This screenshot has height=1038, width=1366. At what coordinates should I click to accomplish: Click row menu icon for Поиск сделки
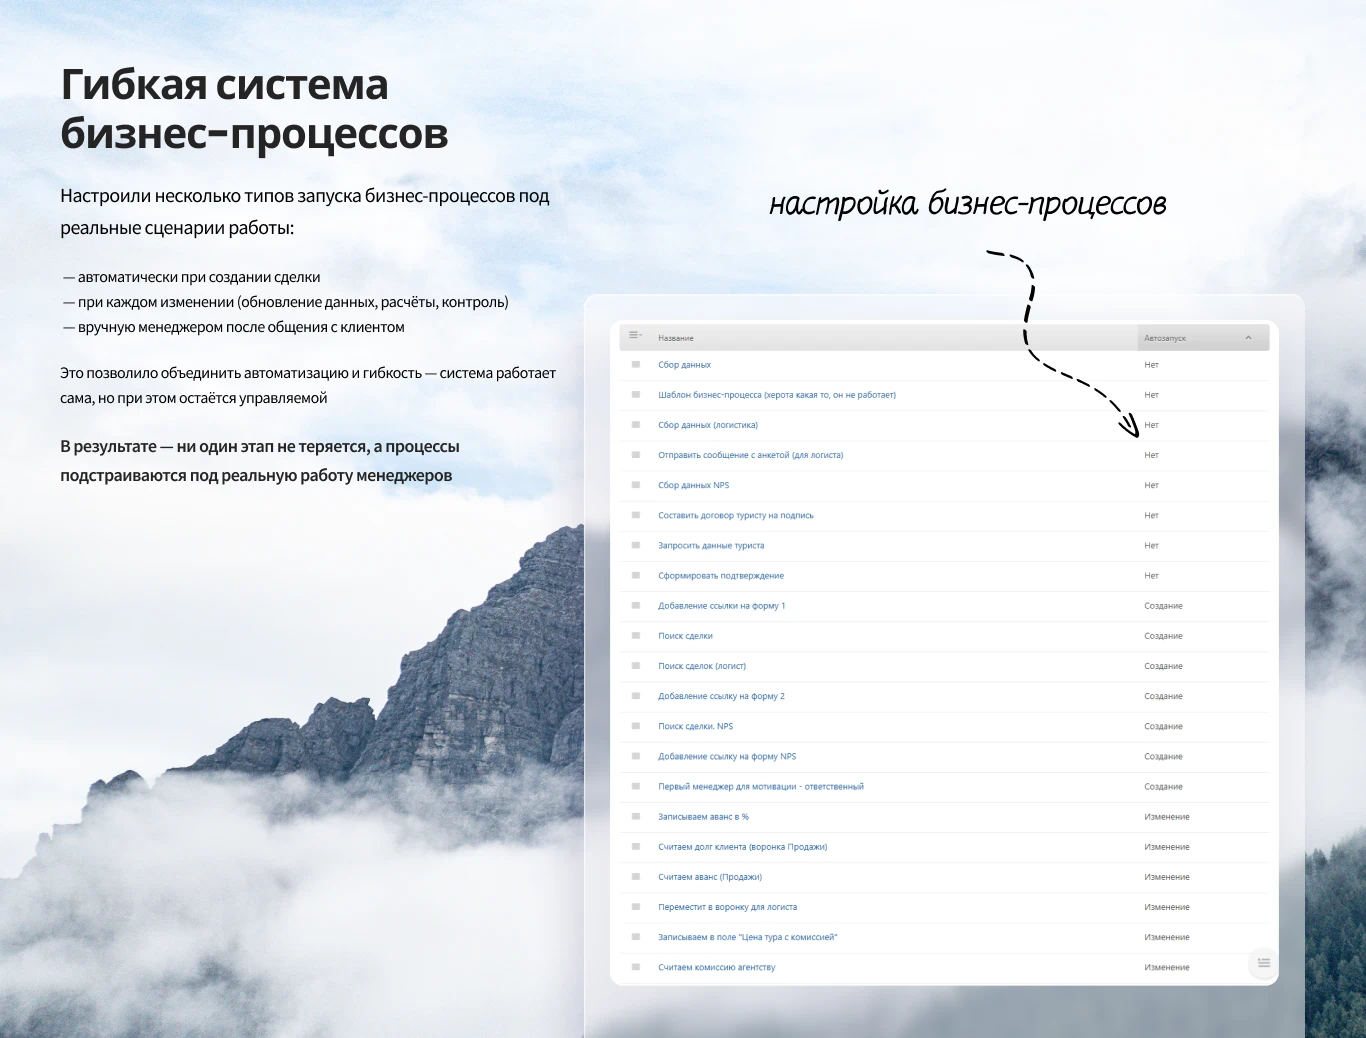pyautogui.click(x=635, y=636)
